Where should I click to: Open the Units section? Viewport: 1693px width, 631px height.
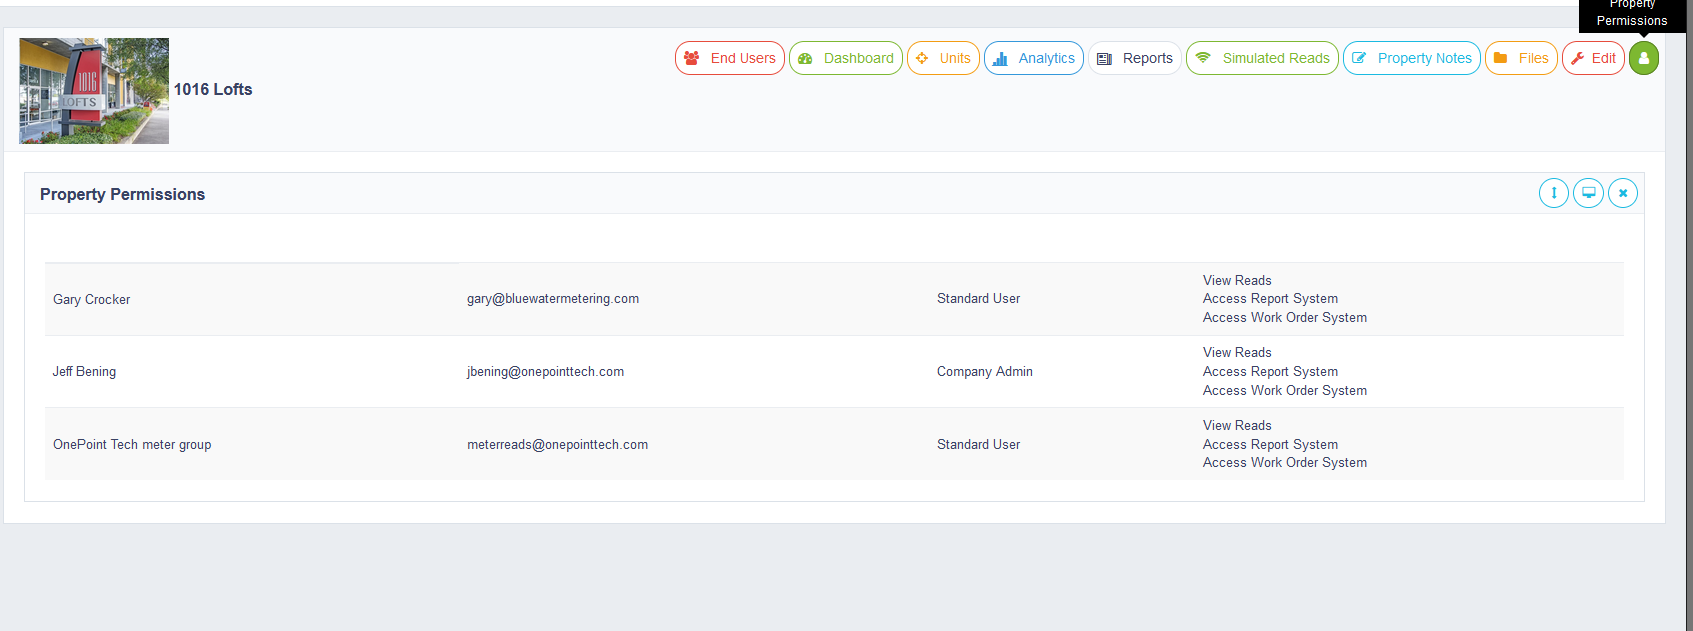coord(943,58)
